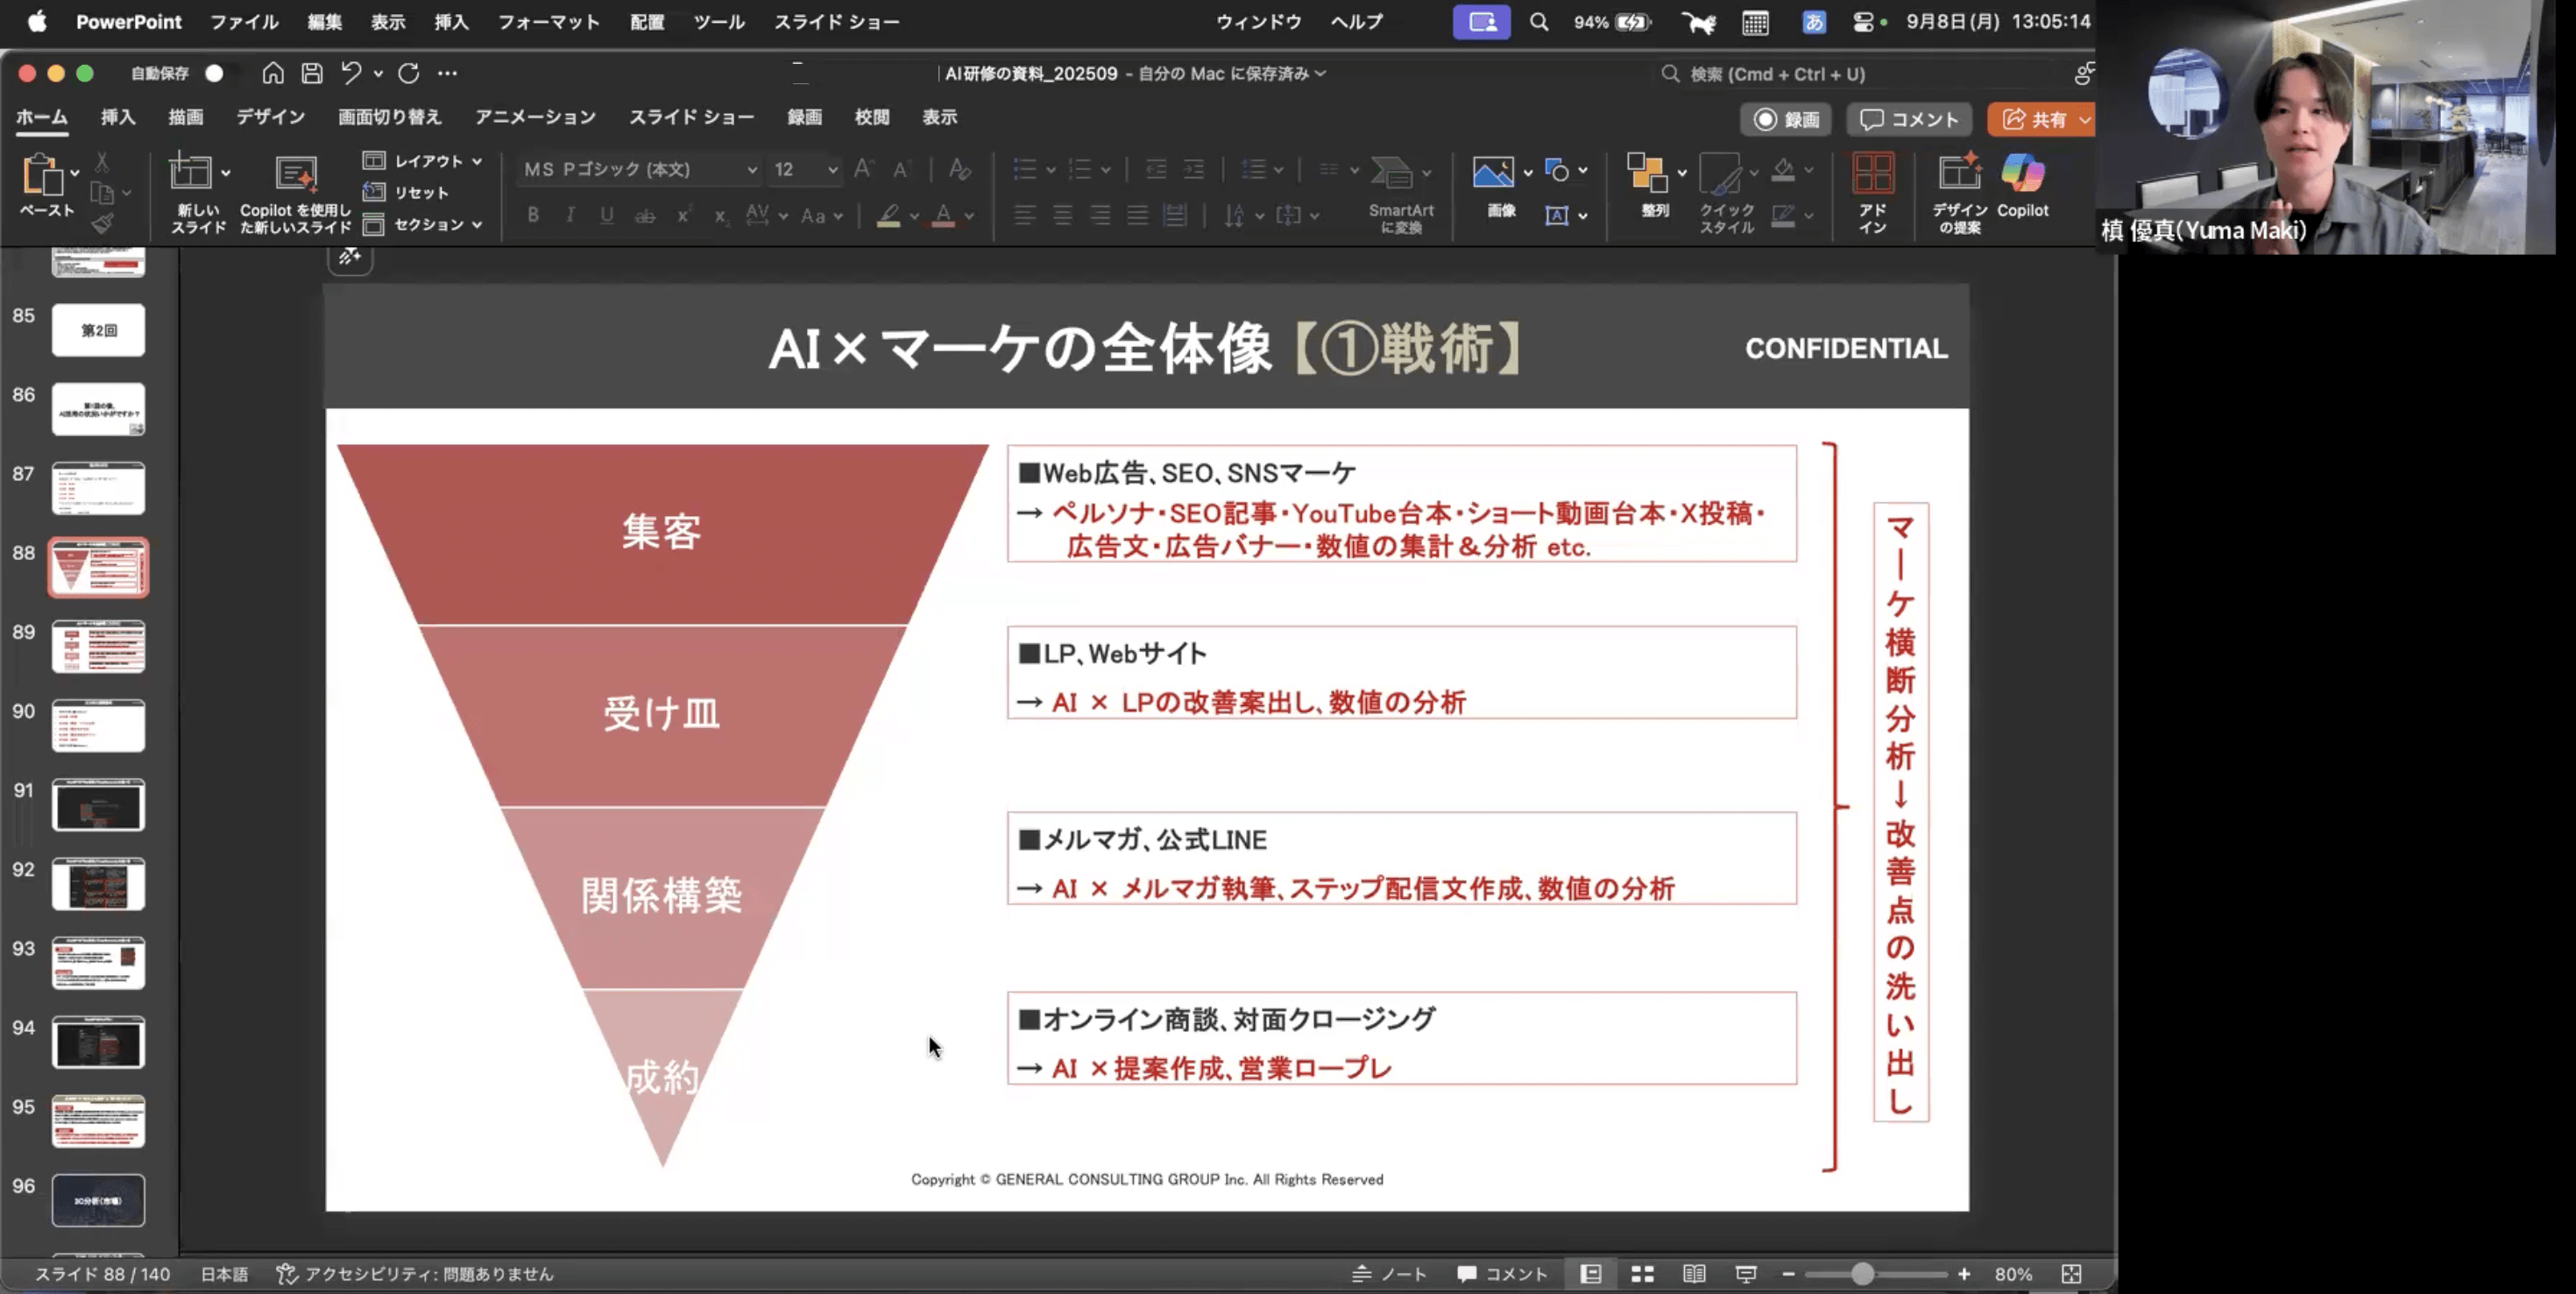Expand the font size dropdown showing 12

point(832,170)
